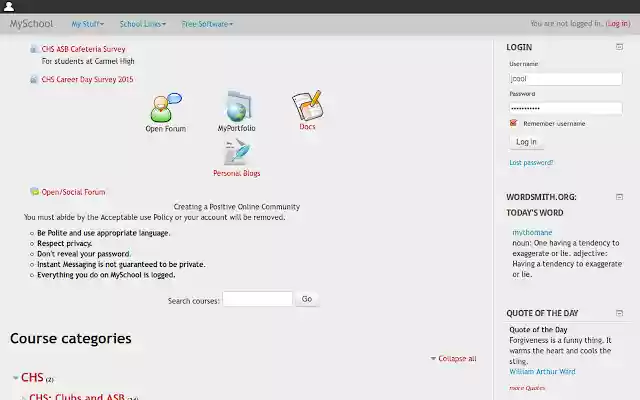
Task: Click the Course categories heading
Action: [71, 338]
